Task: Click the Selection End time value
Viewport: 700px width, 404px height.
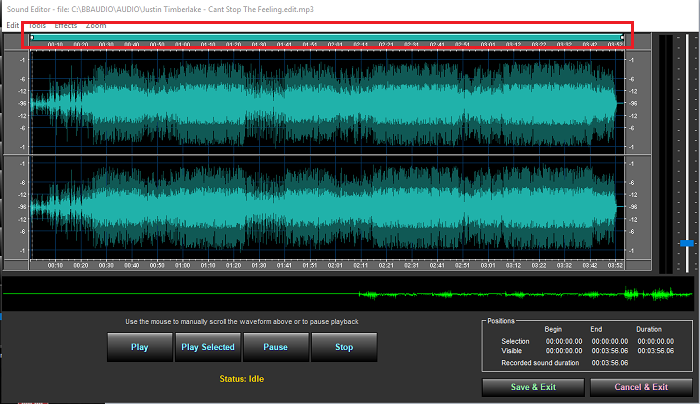Action: click(610, 341)
